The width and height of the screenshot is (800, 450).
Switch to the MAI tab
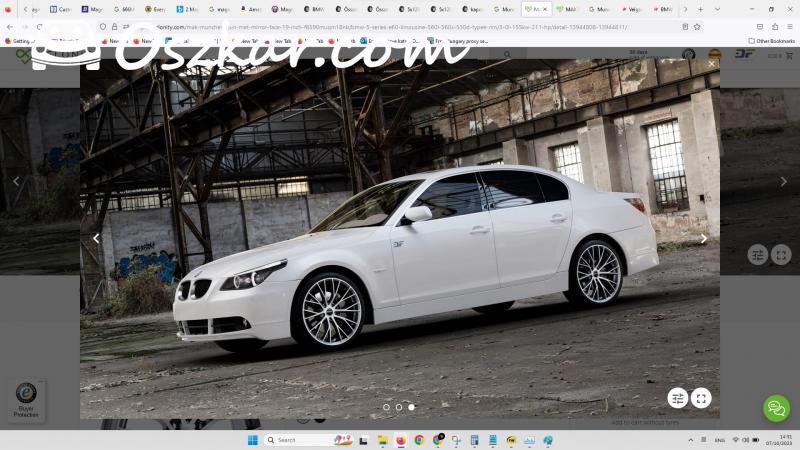pyautogui.click(x=566, y=9)
